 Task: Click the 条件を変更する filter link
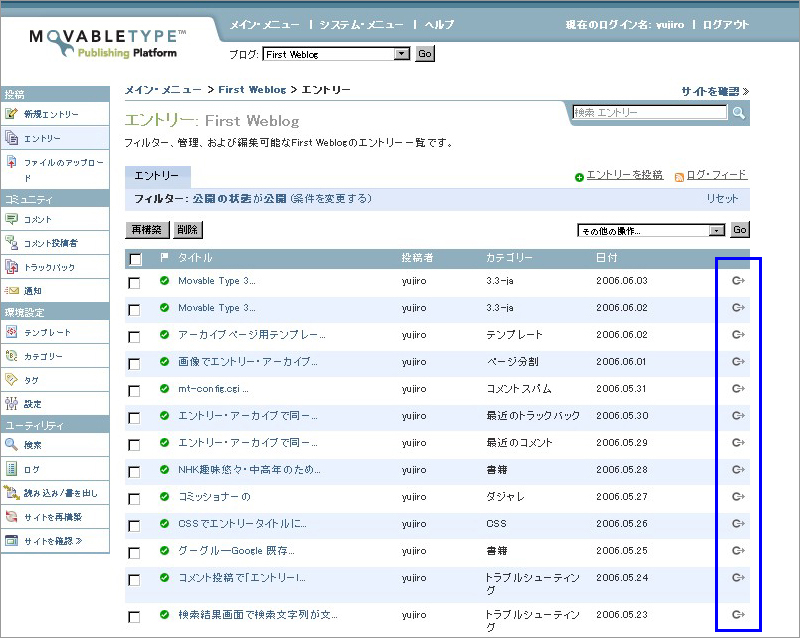(x=331, y=199)
